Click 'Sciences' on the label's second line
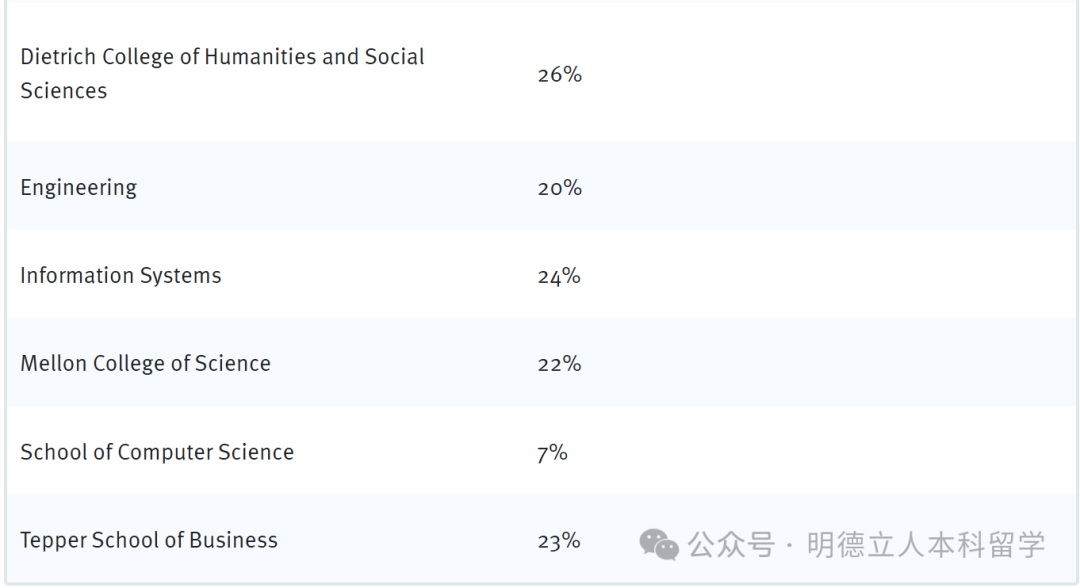1080x588 pixels. (63, 91)
